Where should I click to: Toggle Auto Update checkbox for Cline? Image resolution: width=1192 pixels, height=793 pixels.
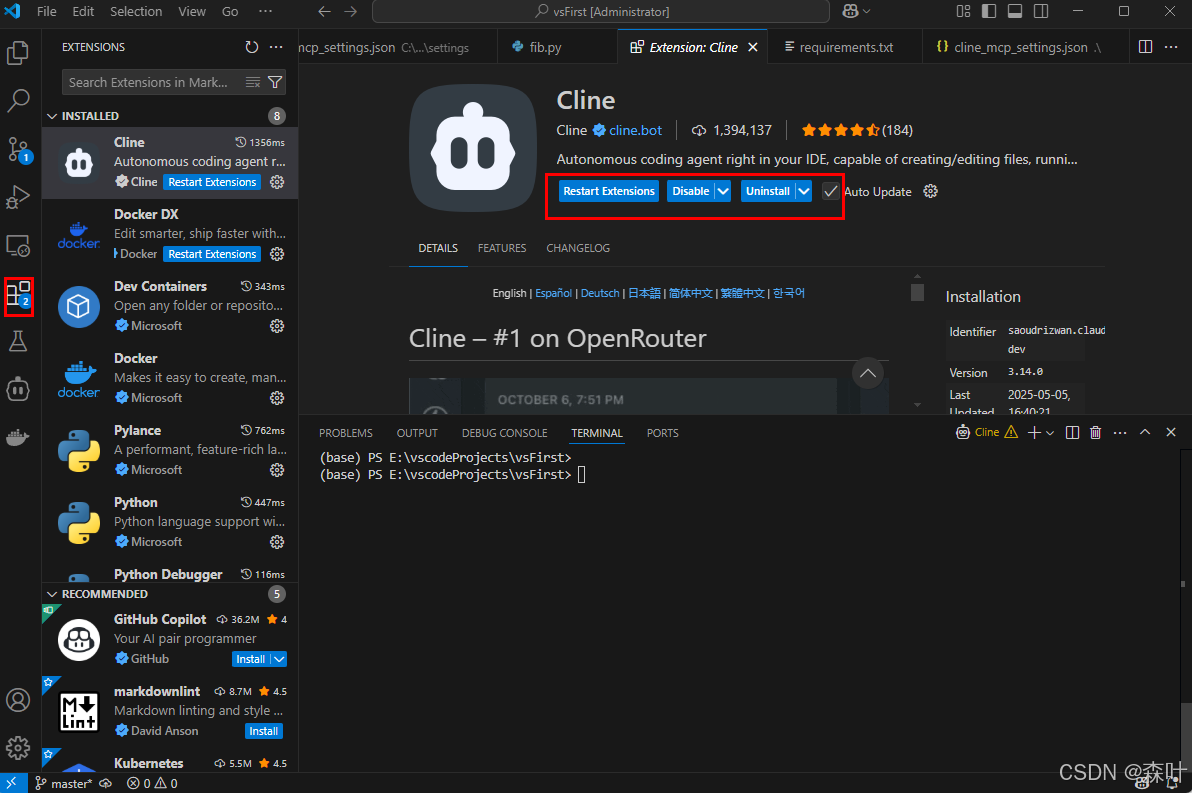pos(830,192)
